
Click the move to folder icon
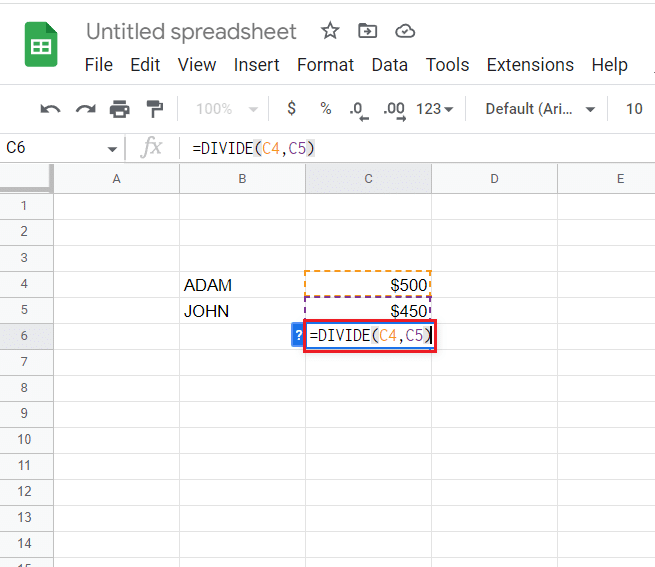point(368,31)
